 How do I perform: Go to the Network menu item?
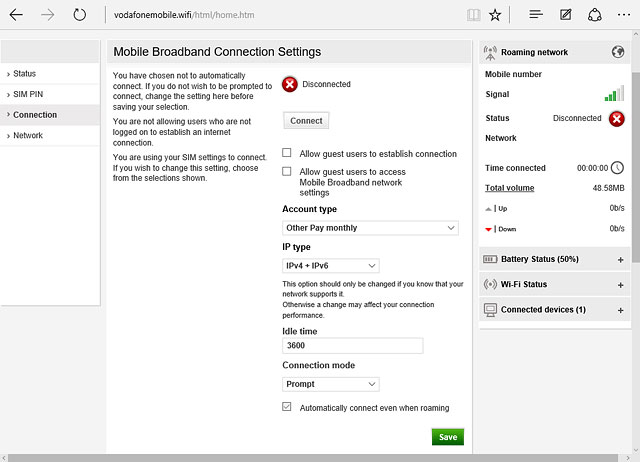[28, 135]
